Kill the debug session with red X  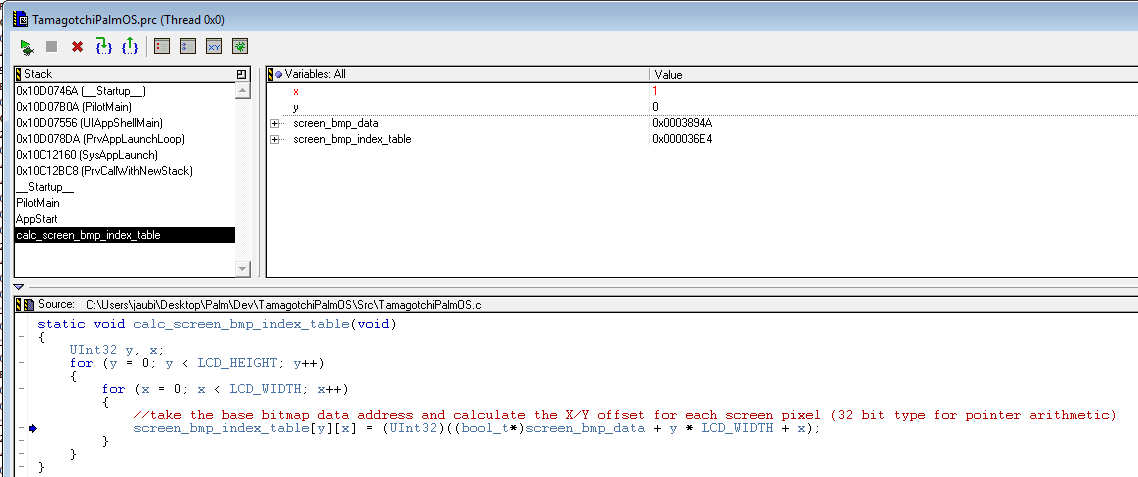click(x=77, y=47)
